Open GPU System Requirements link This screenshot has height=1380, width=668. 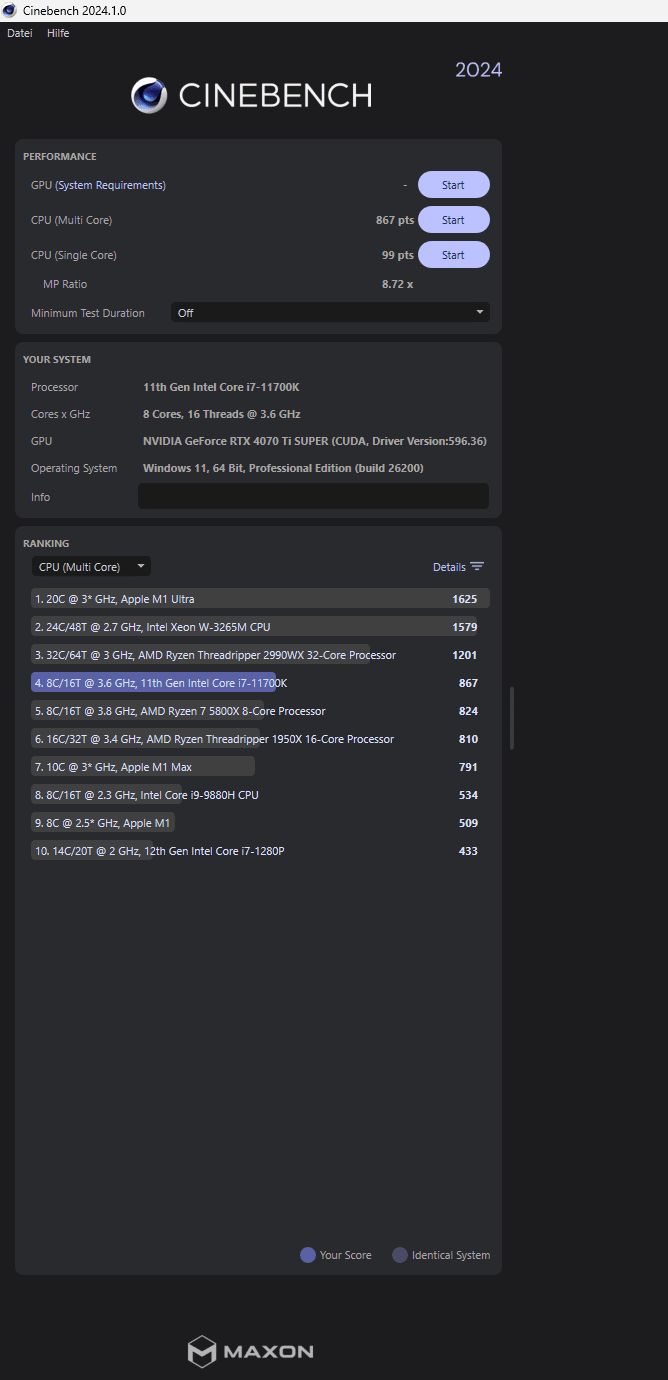click(110, 185)
